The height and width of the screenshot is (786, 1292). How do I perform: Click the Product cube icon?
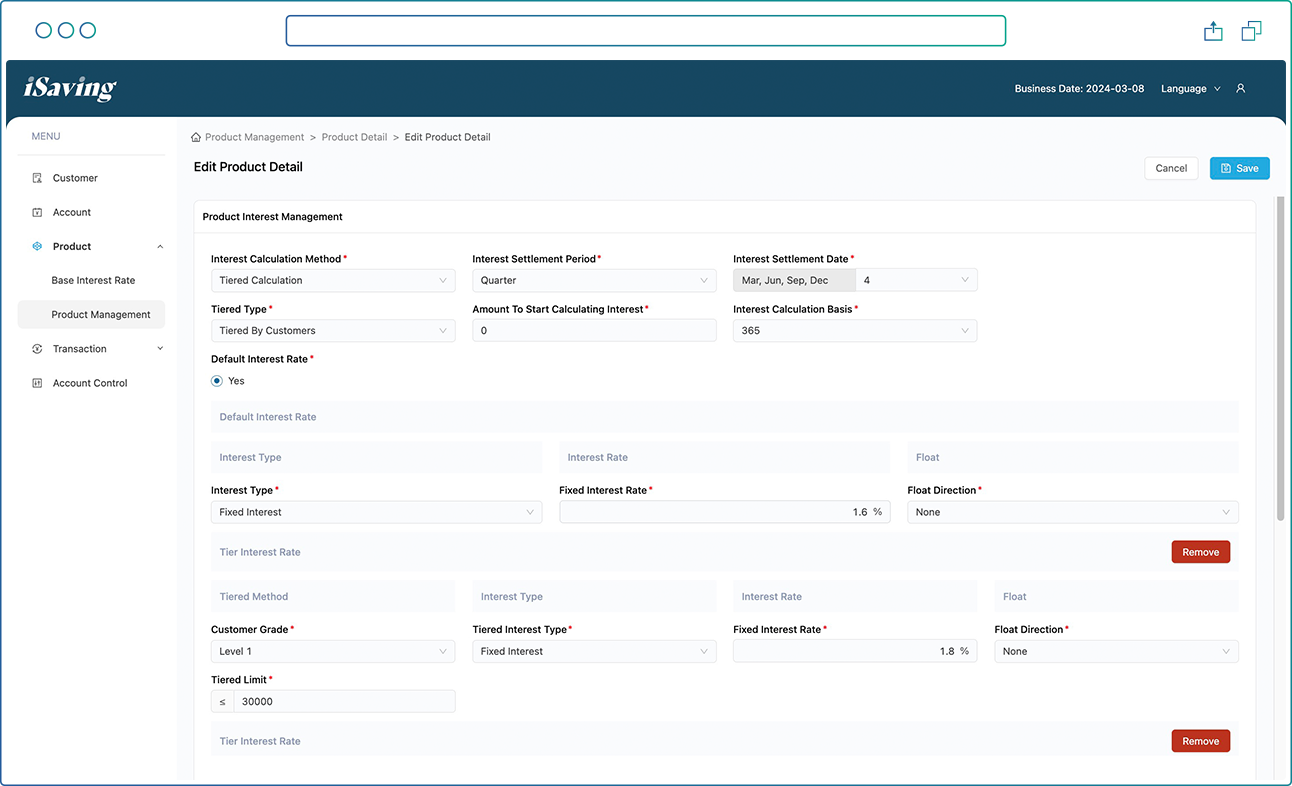37,246
